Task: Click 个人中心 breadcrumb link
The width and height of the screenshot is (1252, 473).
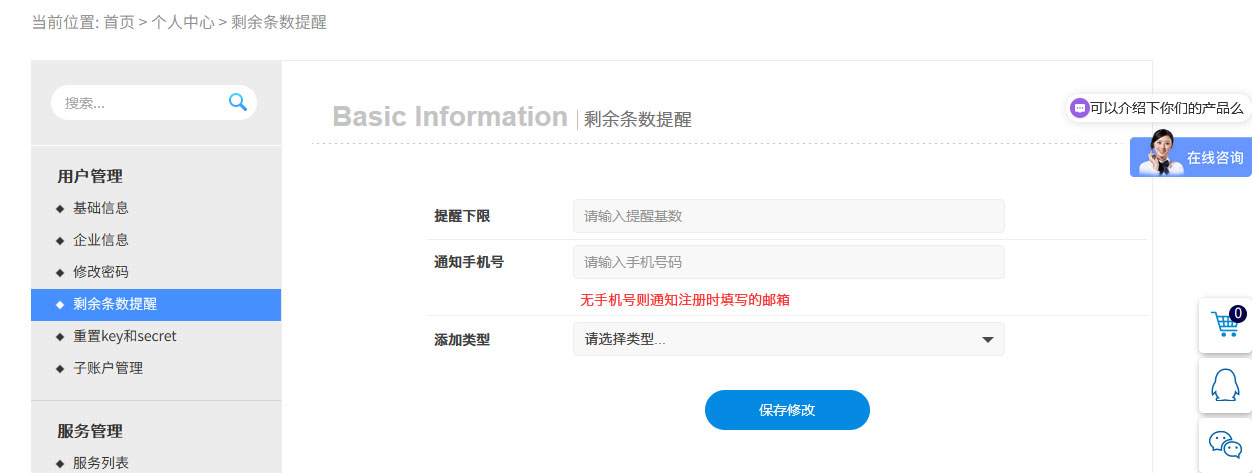Action: click(183, 22)
